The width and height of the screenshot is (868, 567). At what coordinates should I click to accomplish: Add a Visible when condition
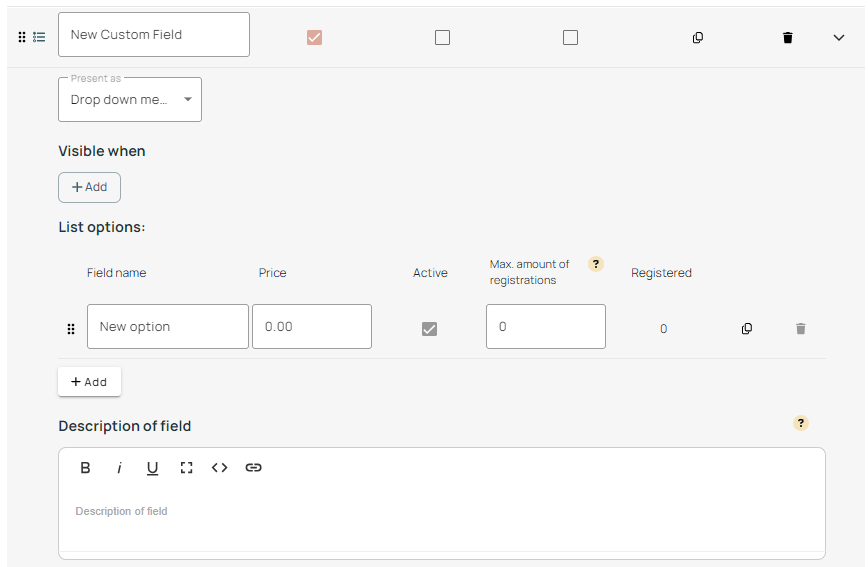click(89, 187)
